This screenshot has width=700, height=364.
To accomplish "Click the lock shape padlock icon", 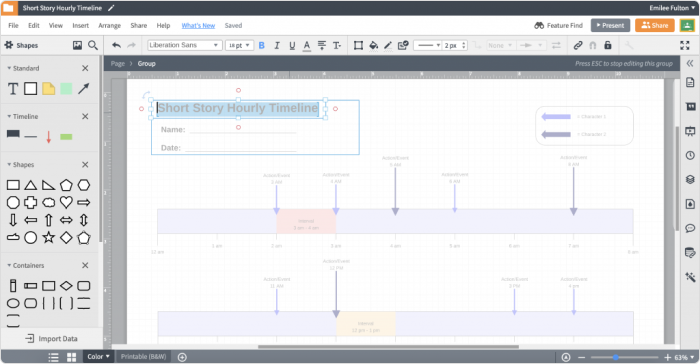I will click(608, 45).
